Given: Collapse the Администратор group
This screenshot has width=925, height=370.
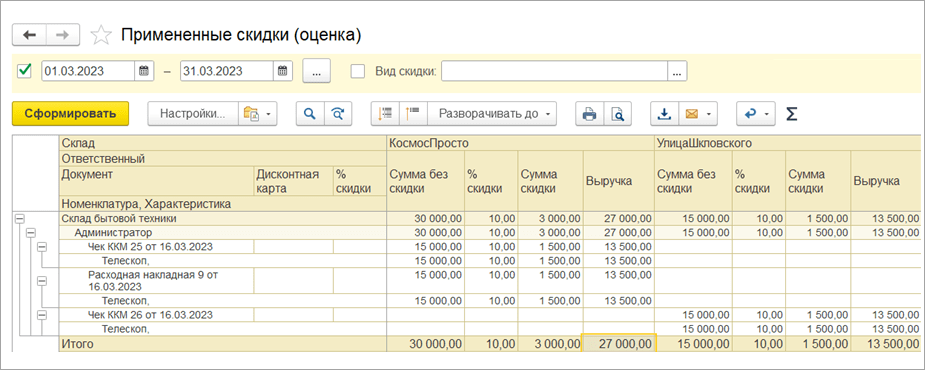Looking at the screenshot, I should click(x=31, y=233).
